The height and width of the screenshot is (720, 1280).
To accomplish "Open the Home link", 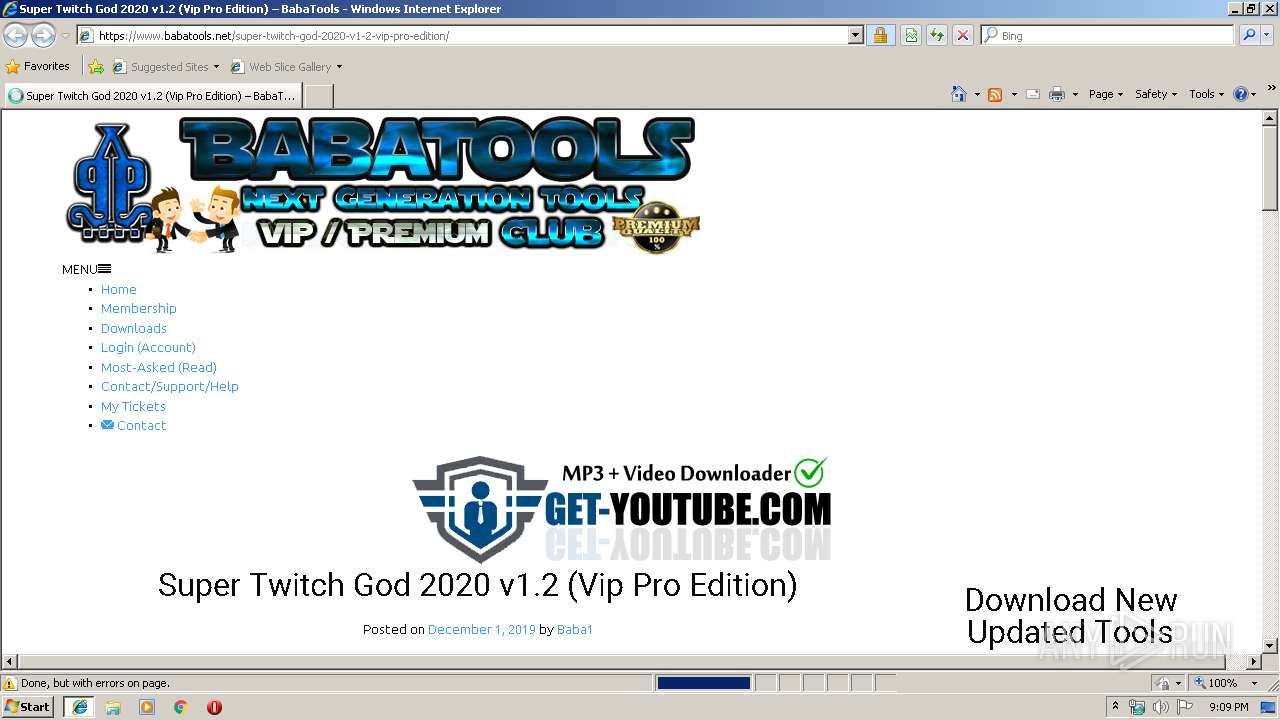I will point(118,289).
